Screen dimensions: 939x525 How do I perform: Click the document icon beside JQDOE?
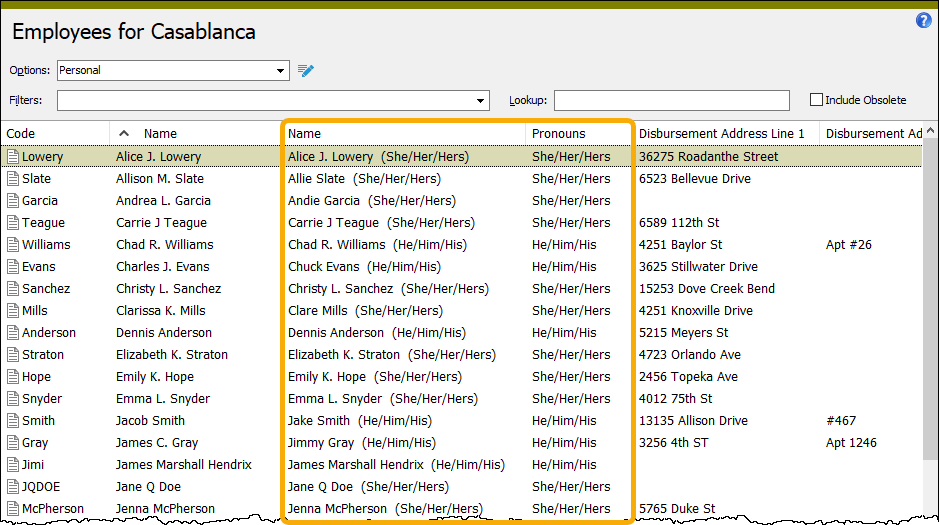pyautogui.click(x=13, y=487)
